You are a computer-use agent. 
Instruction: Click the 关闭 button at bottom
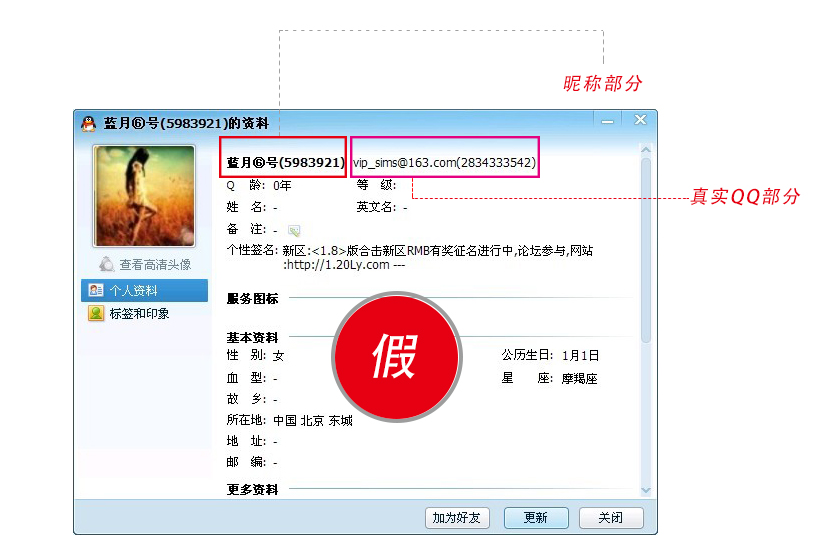pyautogui.click(x=611, y=518)
